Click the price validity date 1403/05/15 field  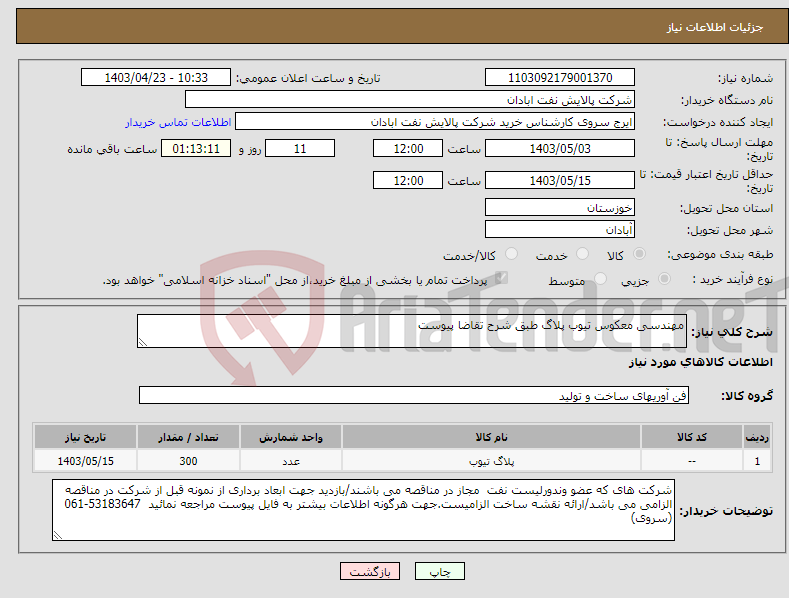click(x=560, y=180)
